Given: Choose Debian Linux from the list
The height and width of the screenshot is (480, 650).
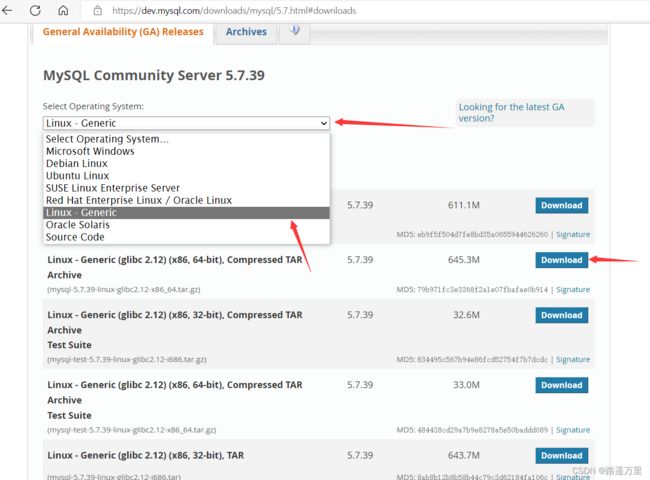Looking at the screenshot, I should (186, 163).
